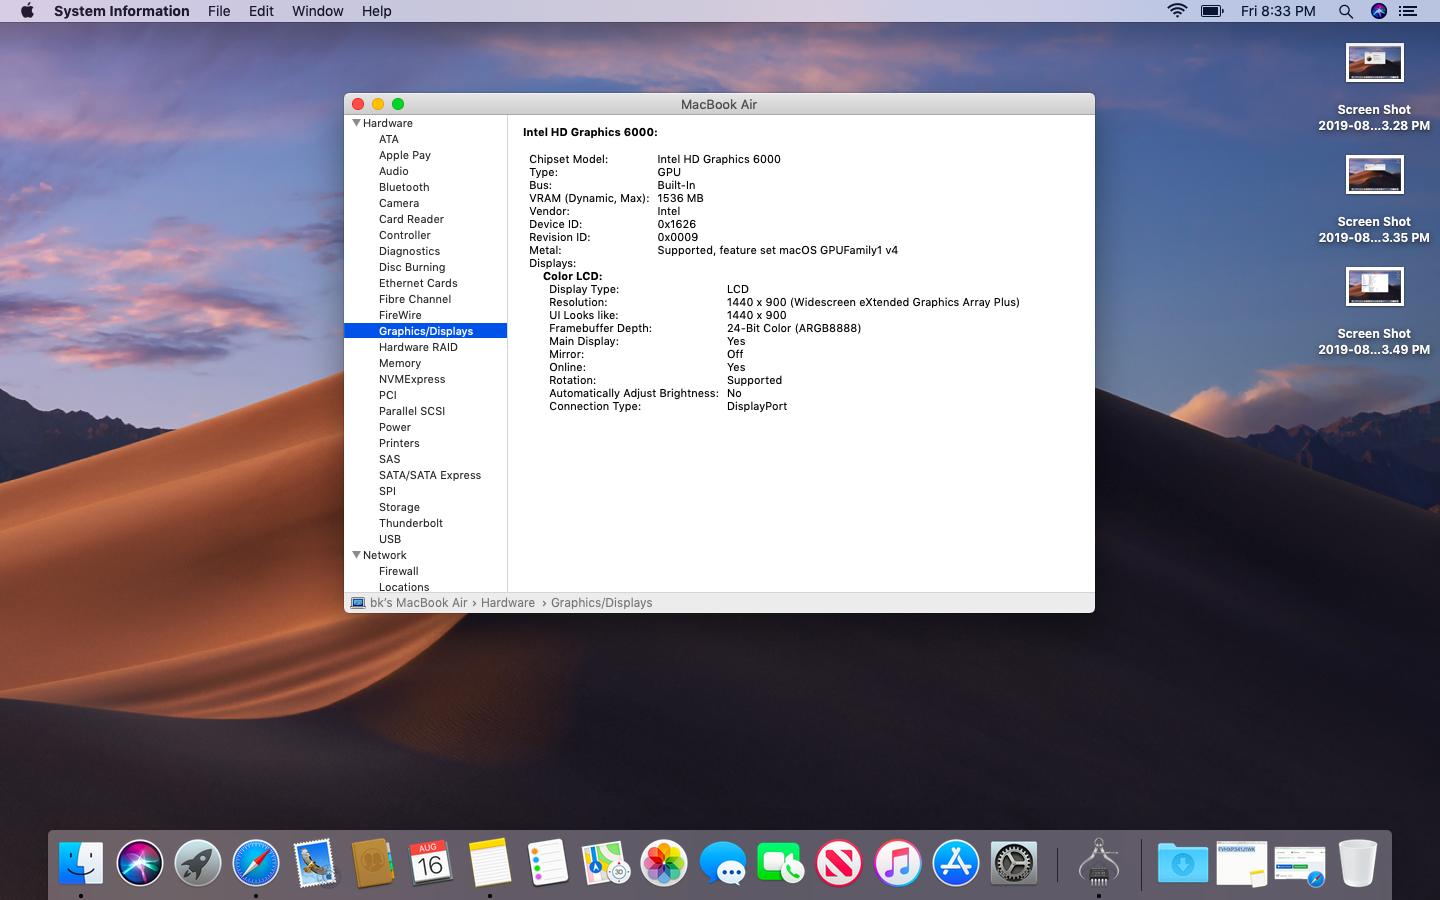This screenshot has width=1440, height=900.
Task: Click Graphics/Displays in the path bar
Action: (601, 603)
